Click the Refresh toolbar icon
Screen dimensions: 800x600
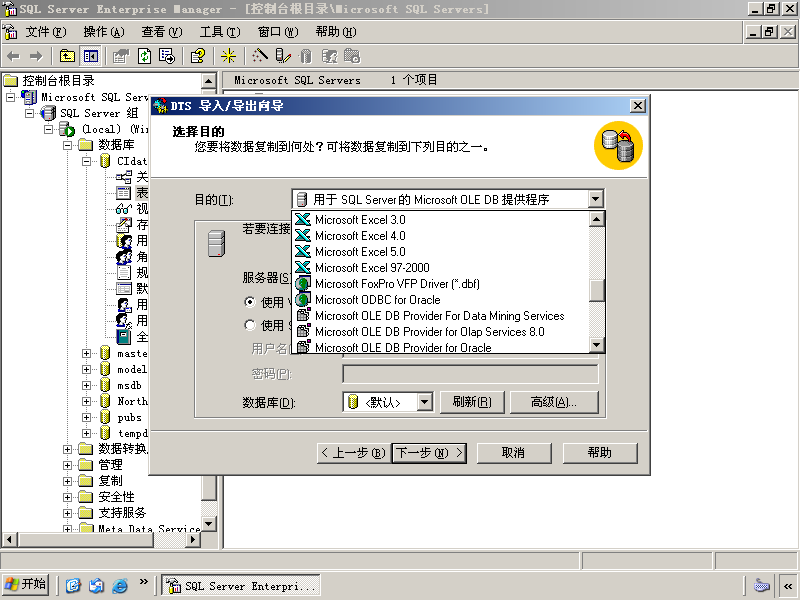click(x=144, y=56)
